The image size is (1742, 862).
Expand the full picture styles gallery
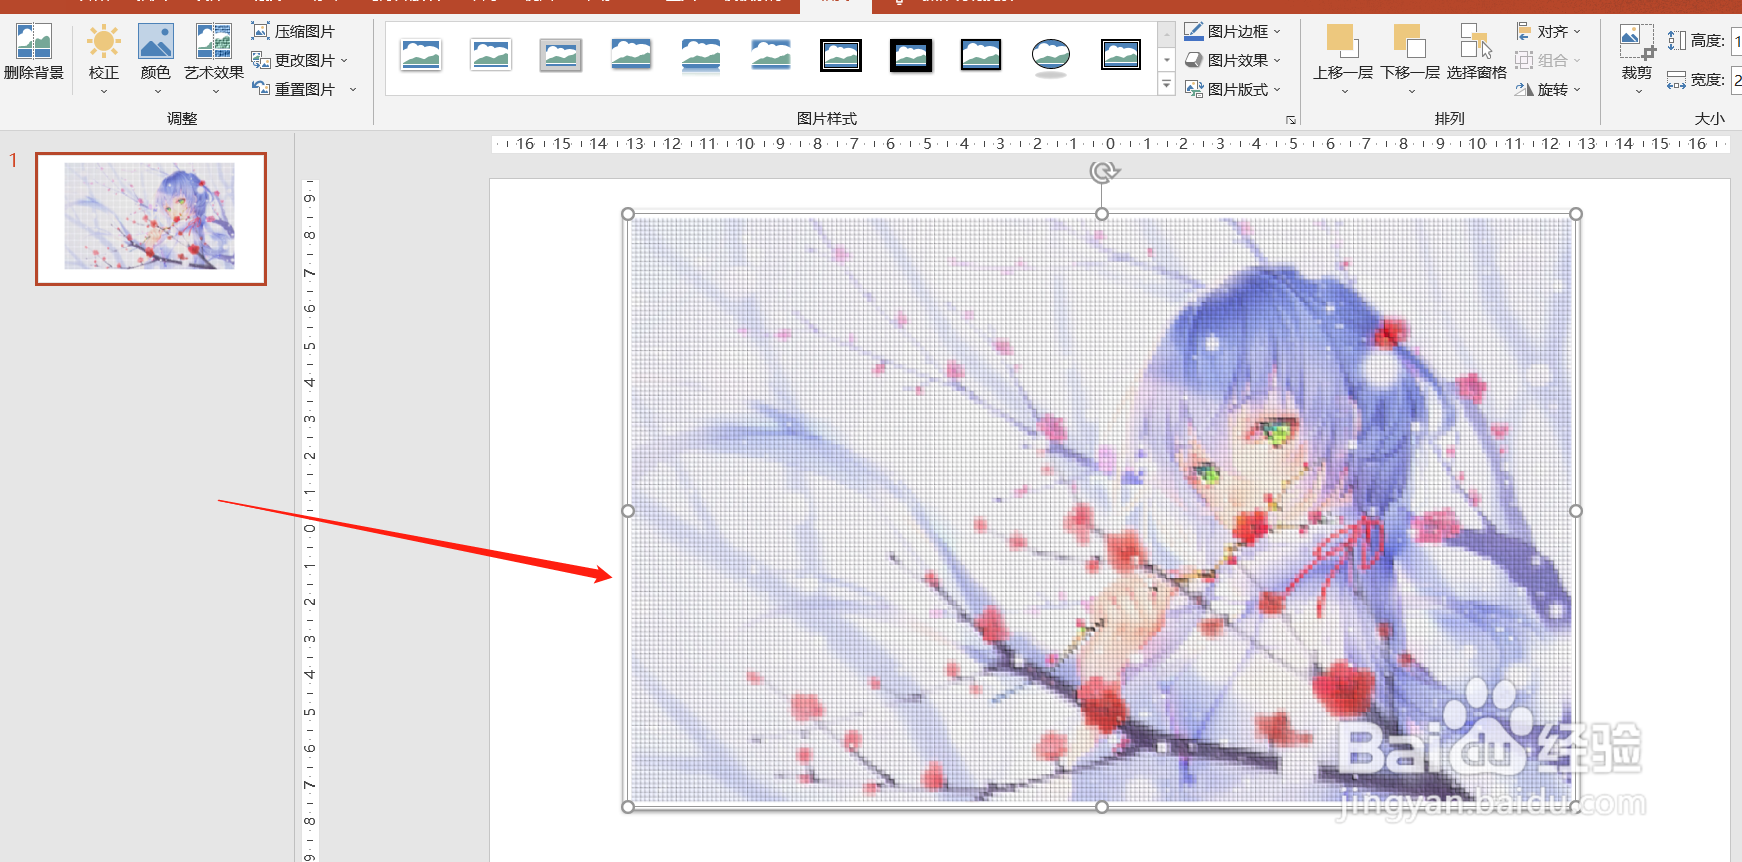pyautogui.click(x=1166, y=85)
